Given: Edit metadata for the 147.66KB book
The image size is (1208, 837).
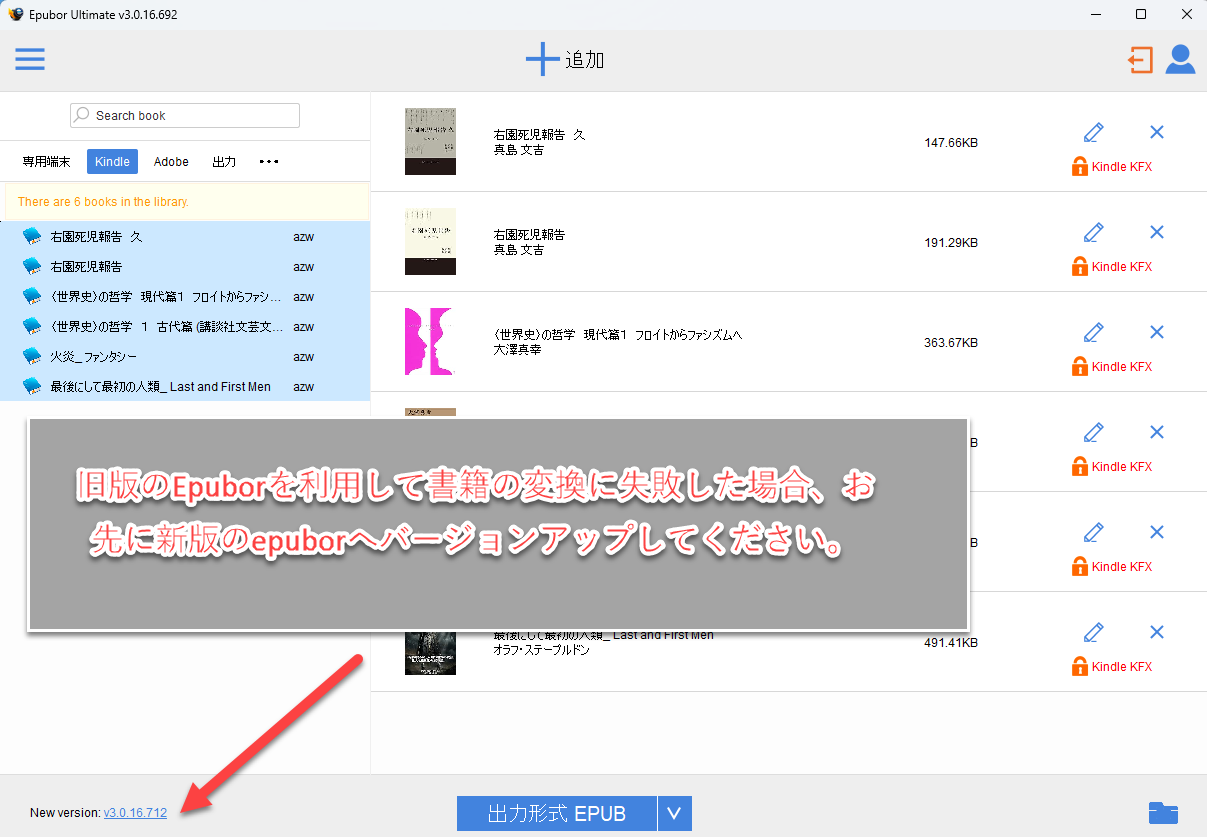Looking at the screenshot, I should pos(1094,132).
